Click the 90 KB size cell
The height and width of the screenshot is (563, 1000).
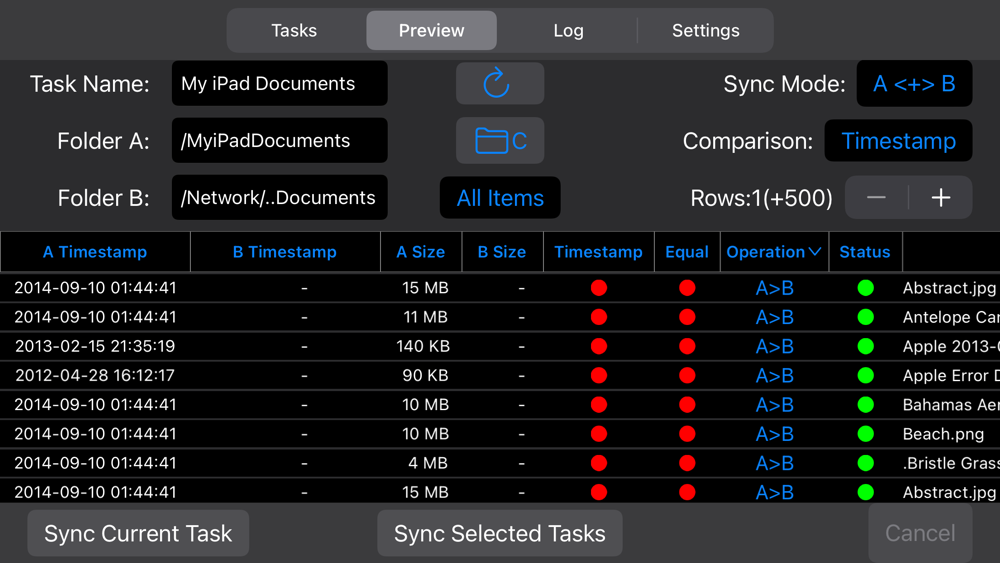coord(425,376)
